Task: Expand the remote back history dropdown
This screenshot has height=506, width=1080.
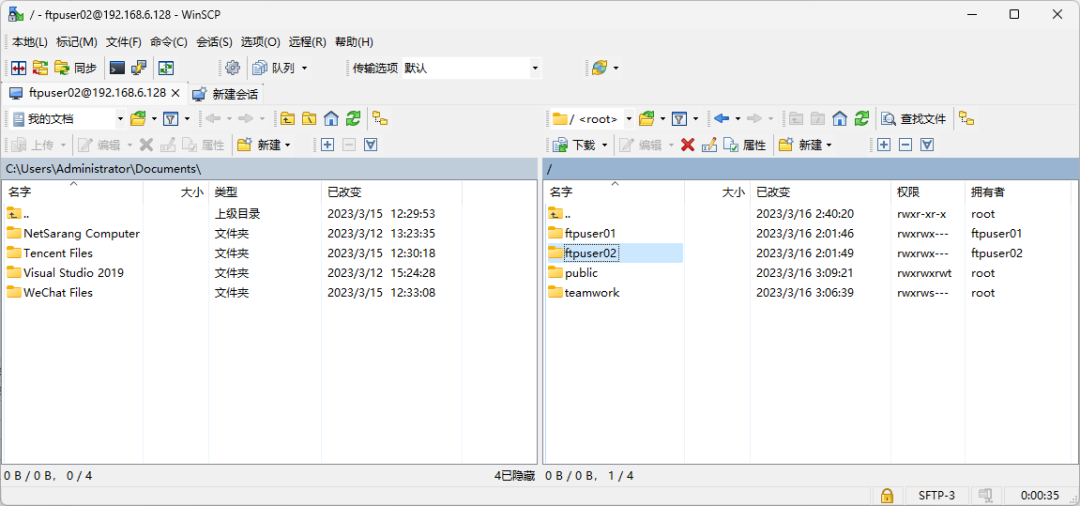Action: (738, 119)
